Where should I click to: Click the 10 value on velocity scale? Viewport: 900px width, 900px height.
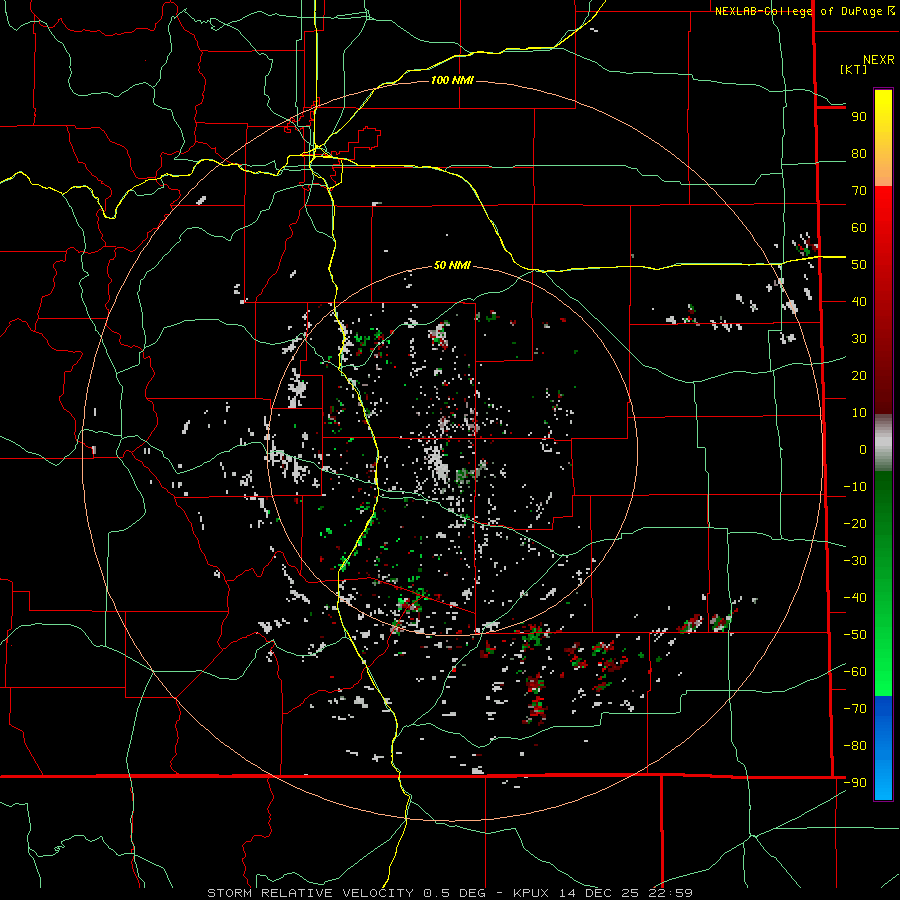tap(859, 413)
